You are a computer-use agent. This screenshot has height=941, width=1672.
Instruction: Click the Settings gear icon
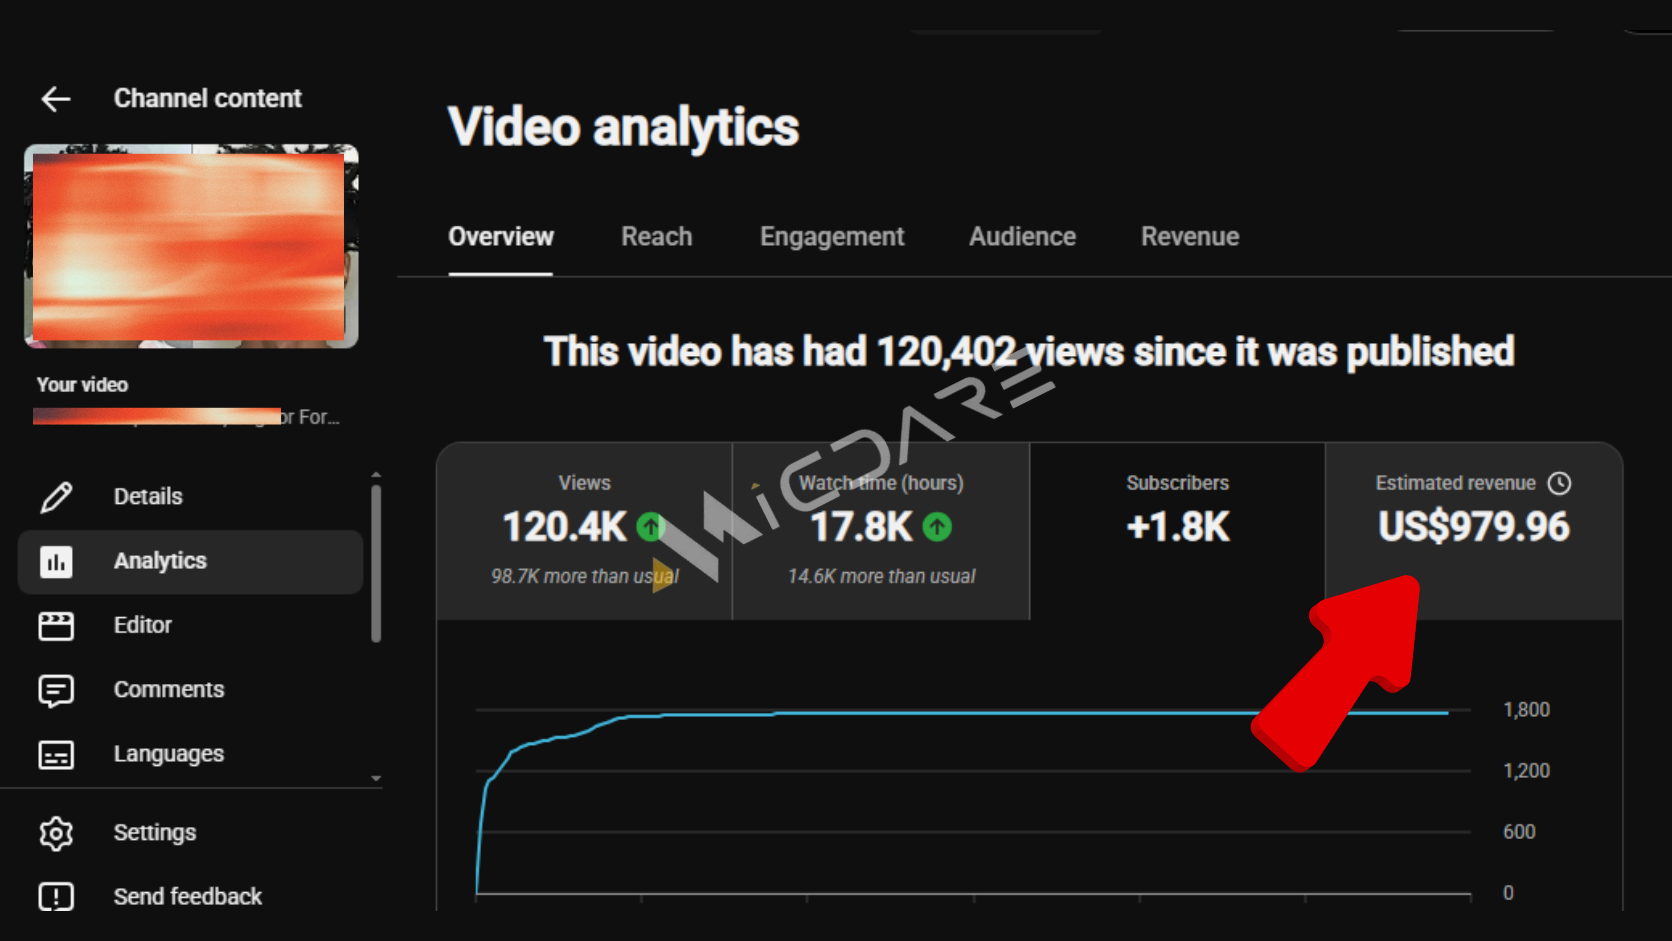(56, 833)
